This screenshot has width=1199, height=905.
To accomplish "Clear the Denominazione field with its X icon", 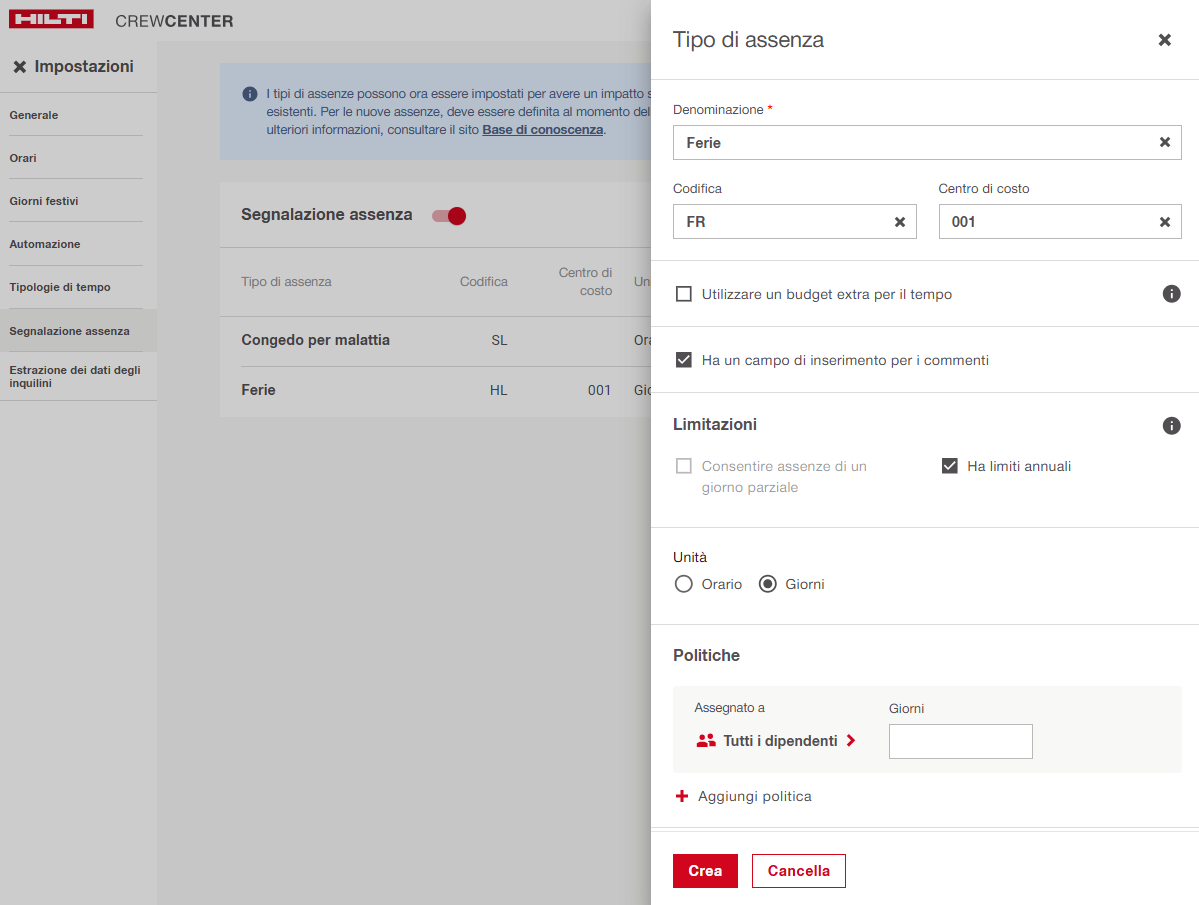I will pos(1164,143).
